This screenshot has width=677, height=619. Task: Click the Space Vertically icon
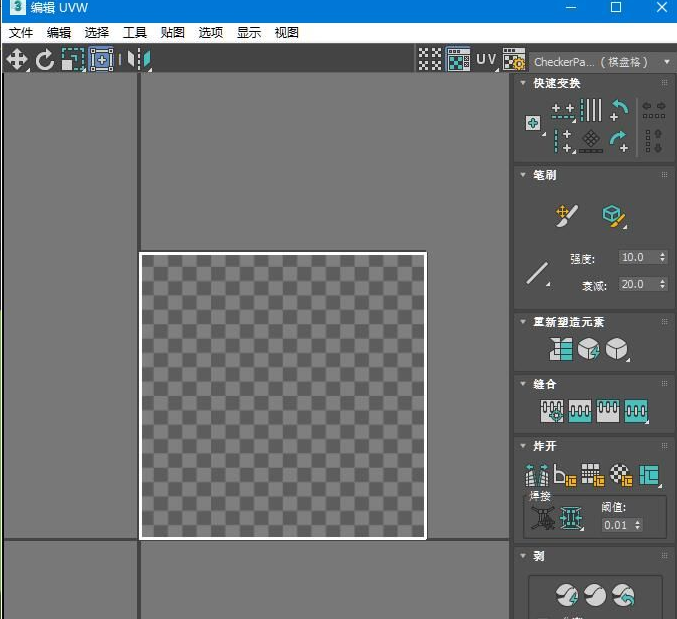pyautogui.click(x=654, y=141)
